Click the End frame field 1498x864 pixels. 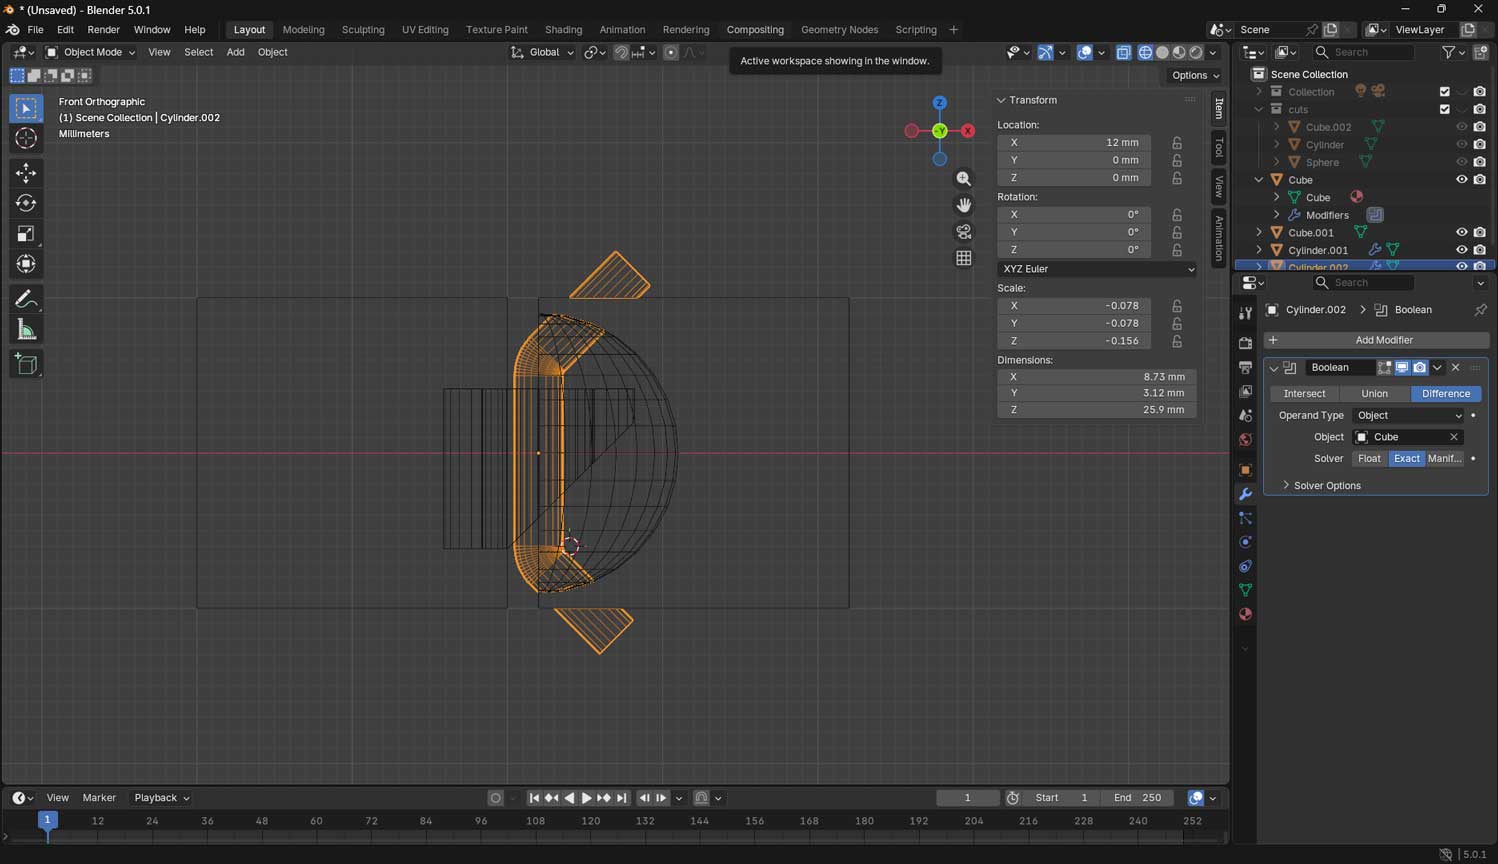pos(1138,798)
